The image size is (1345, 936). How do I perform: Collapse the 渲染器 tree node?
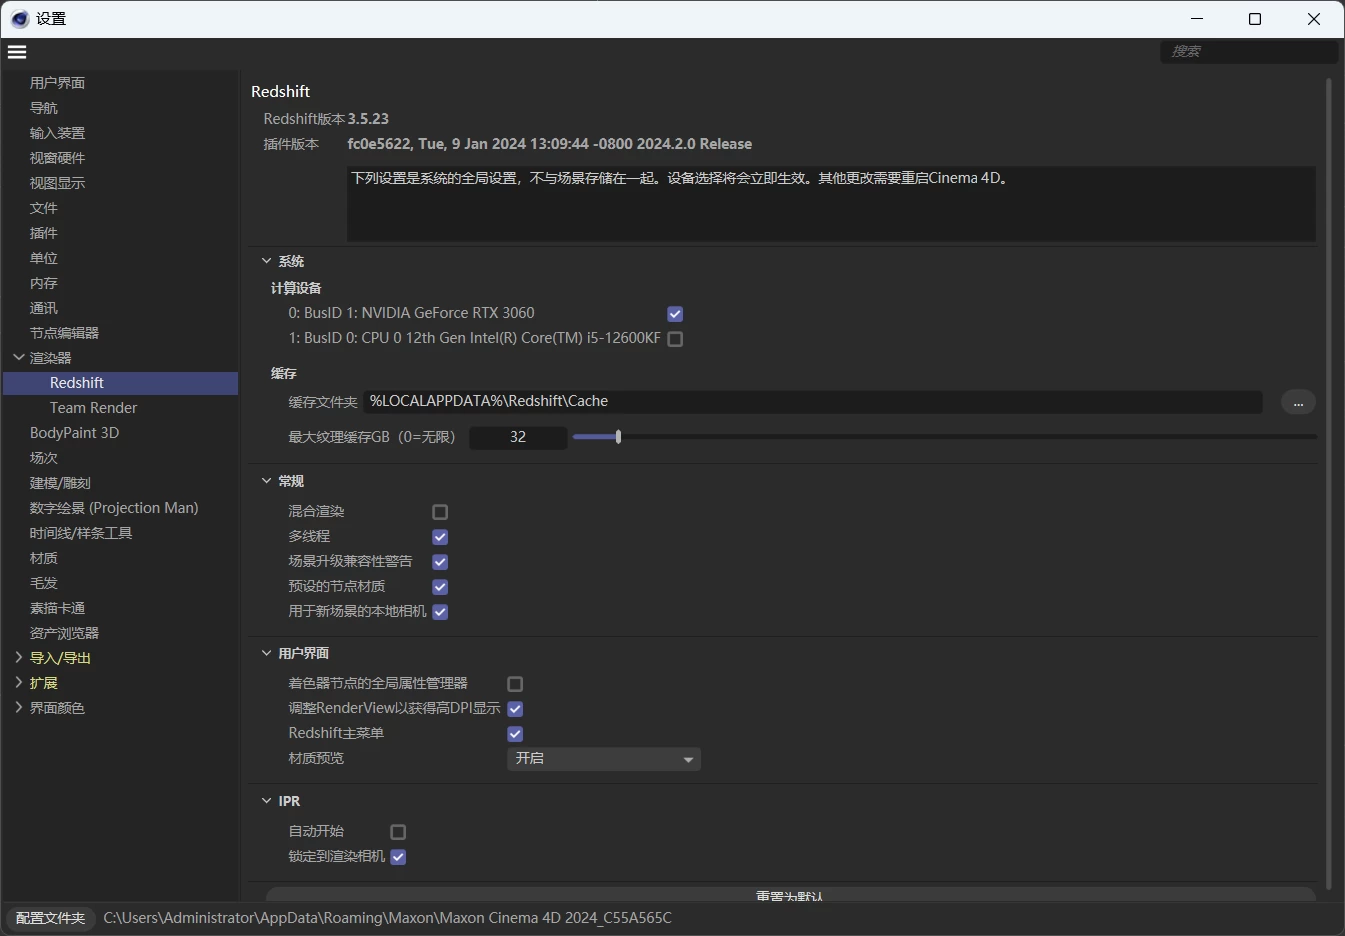pos(18,357)
